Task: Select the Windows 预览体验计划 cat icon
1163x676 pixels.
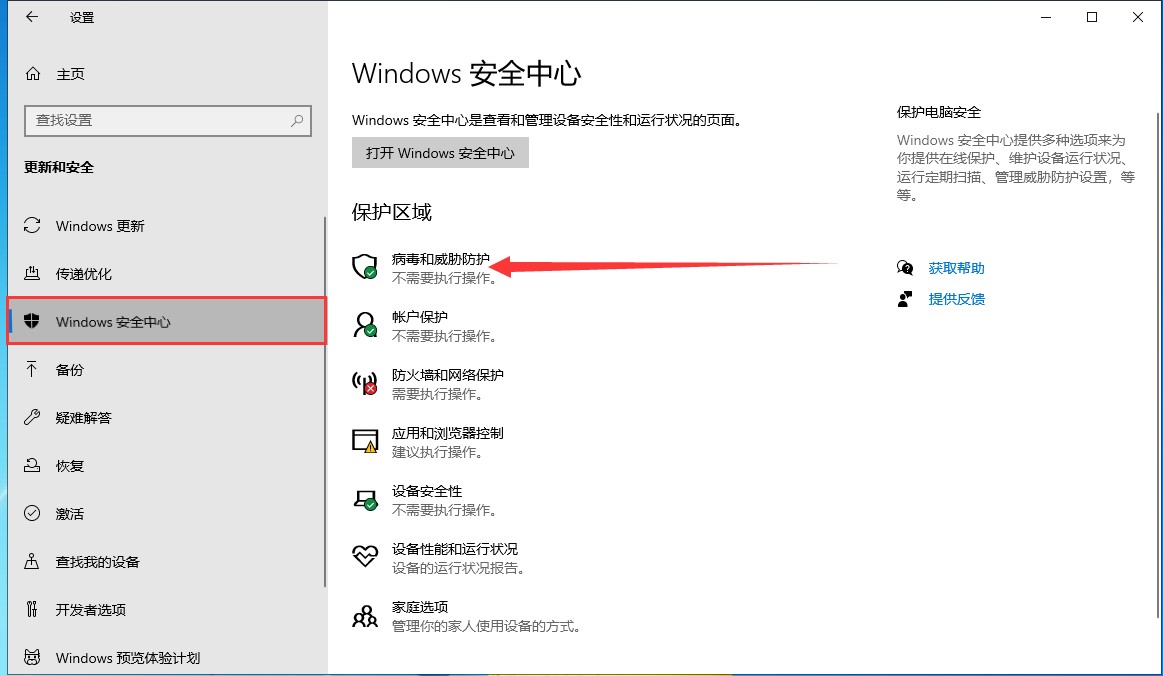Action: tap(32, 657)
